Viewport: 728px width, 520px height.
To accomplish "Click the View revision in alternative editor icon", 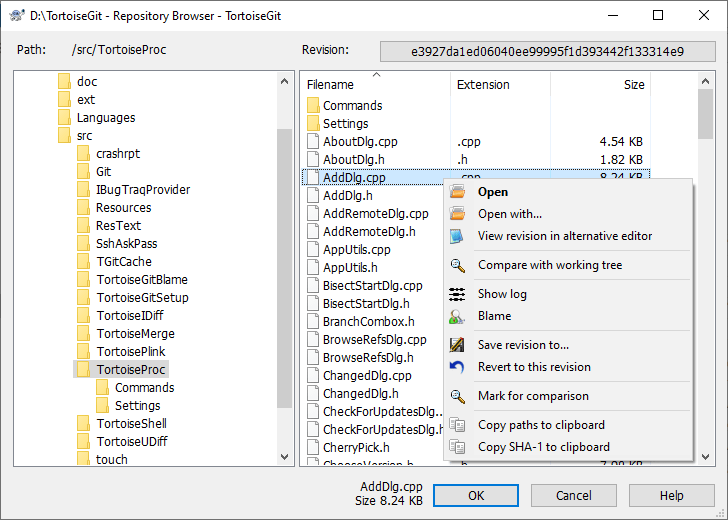I will [457, 236].
